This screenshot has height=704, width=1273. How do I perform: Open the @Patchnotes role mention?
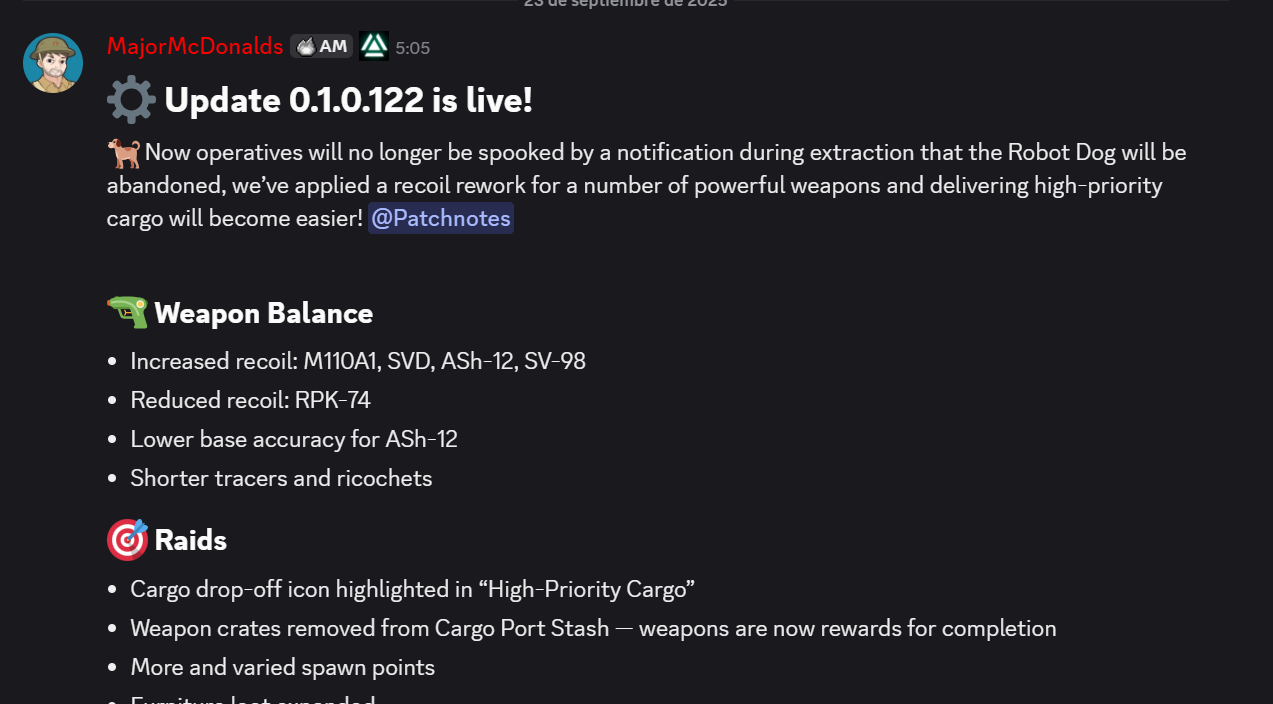pos(441,218)
